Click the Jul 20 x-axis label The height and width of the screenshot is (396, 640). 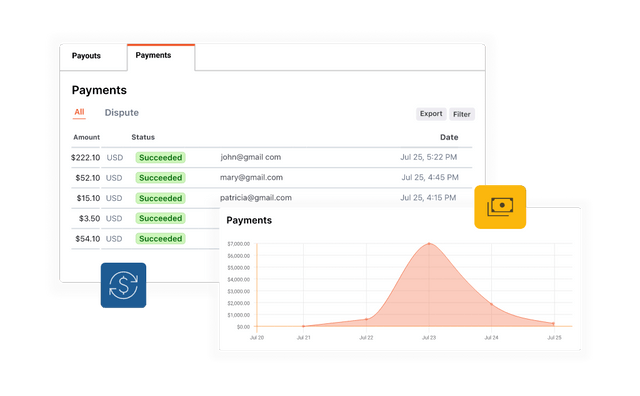(257, 338)
